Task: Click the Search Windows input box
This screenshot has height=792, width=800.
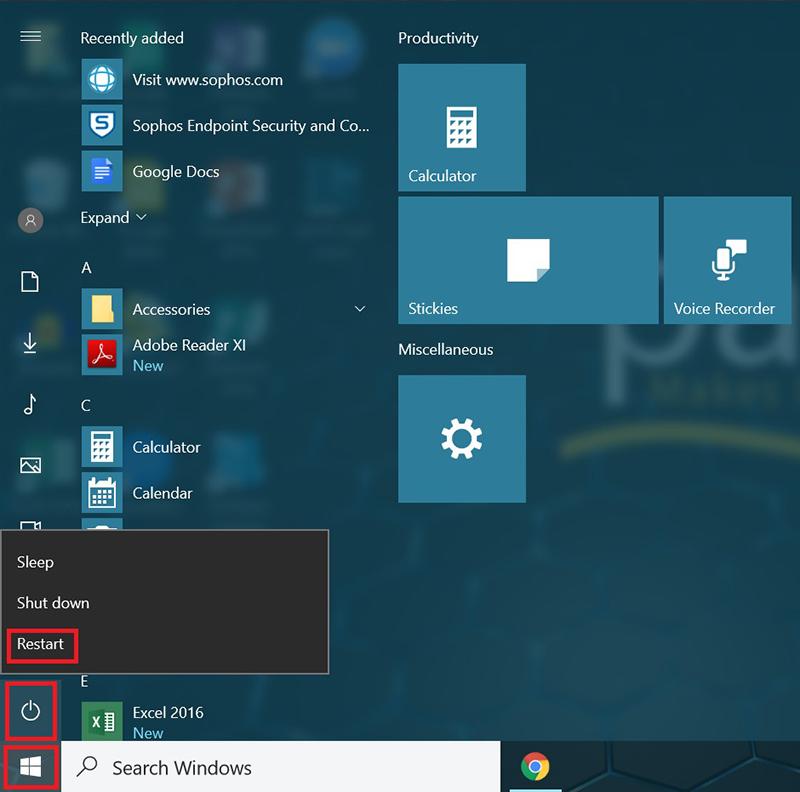Action: 280,767
